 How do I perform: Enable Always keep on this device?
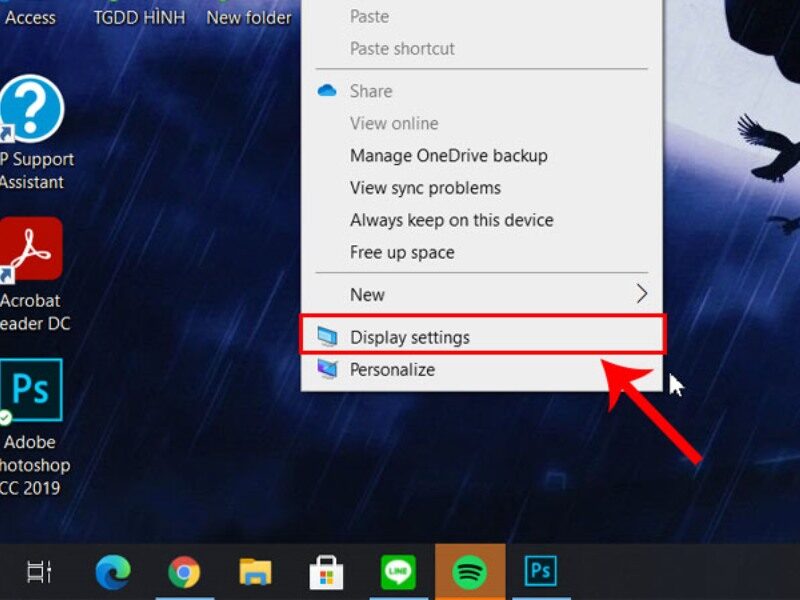pyautogui.click(x=452, y=220)
